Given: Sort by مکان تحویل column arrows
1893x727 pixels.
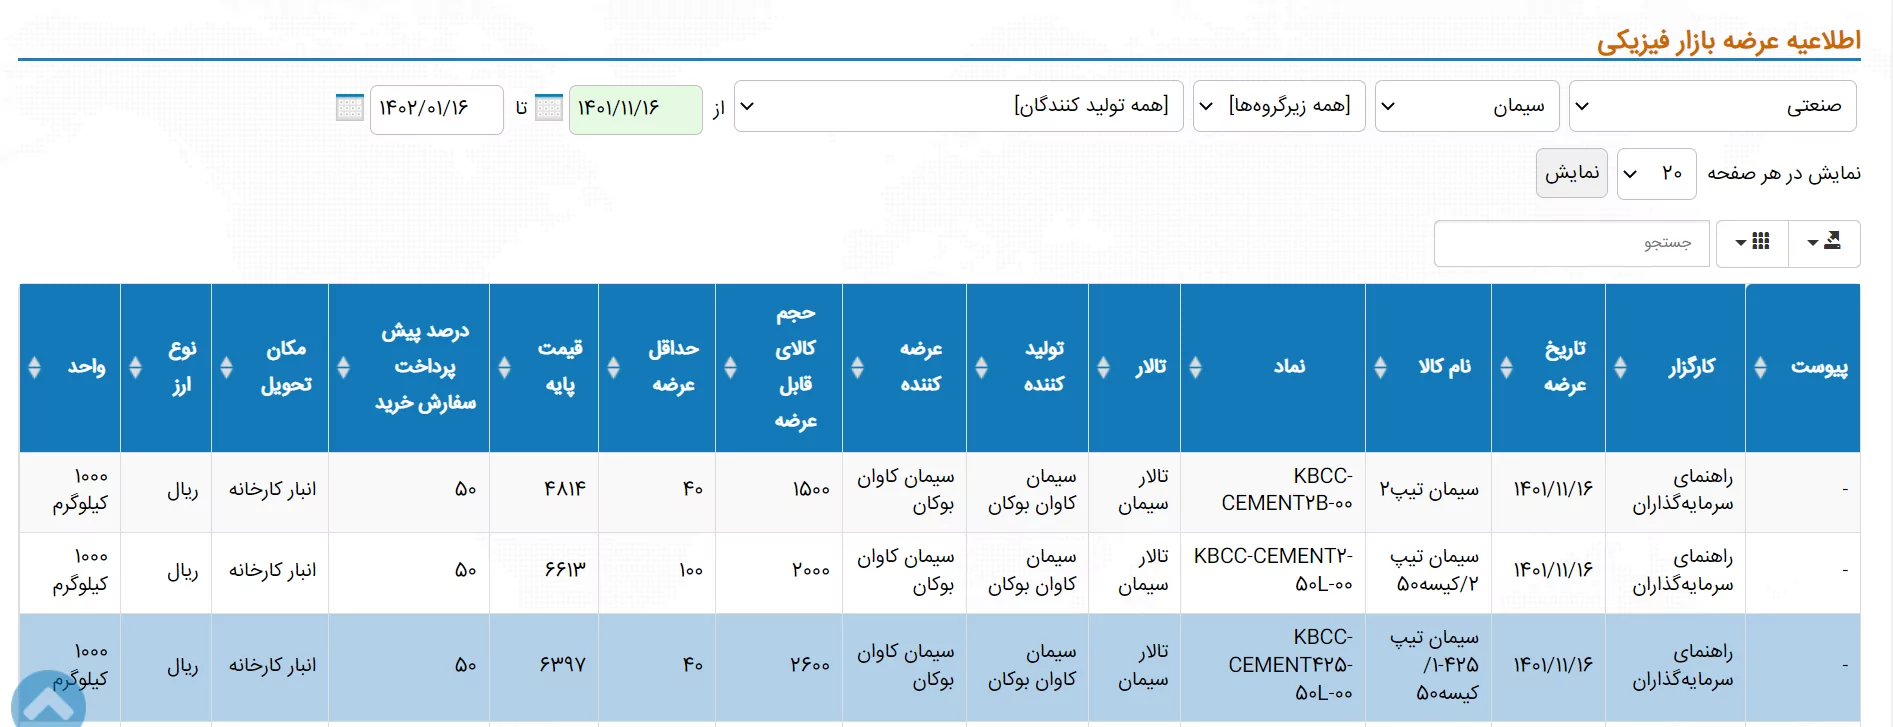Looking at the screenshot, I should pyautogui.click(x=226, y=367).
